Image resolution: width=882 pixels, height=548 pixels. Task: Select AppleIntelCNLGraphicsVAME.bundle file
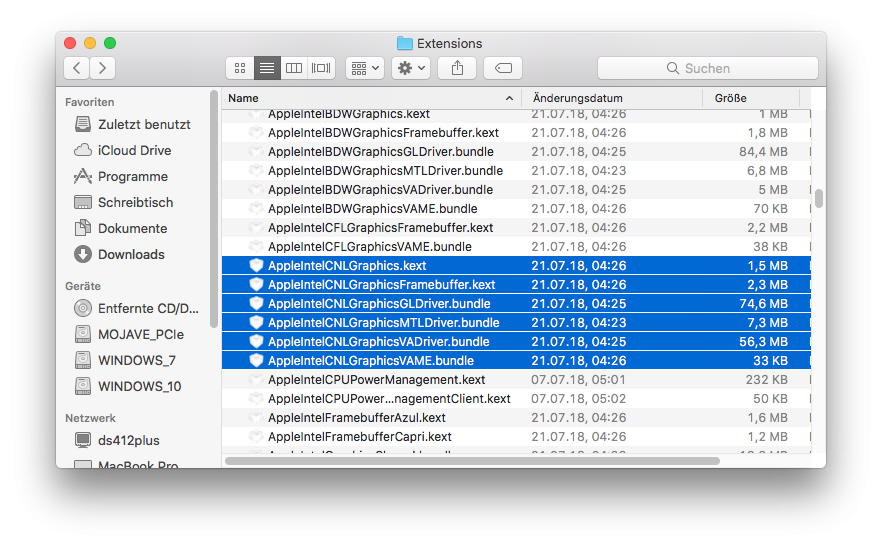516,361
